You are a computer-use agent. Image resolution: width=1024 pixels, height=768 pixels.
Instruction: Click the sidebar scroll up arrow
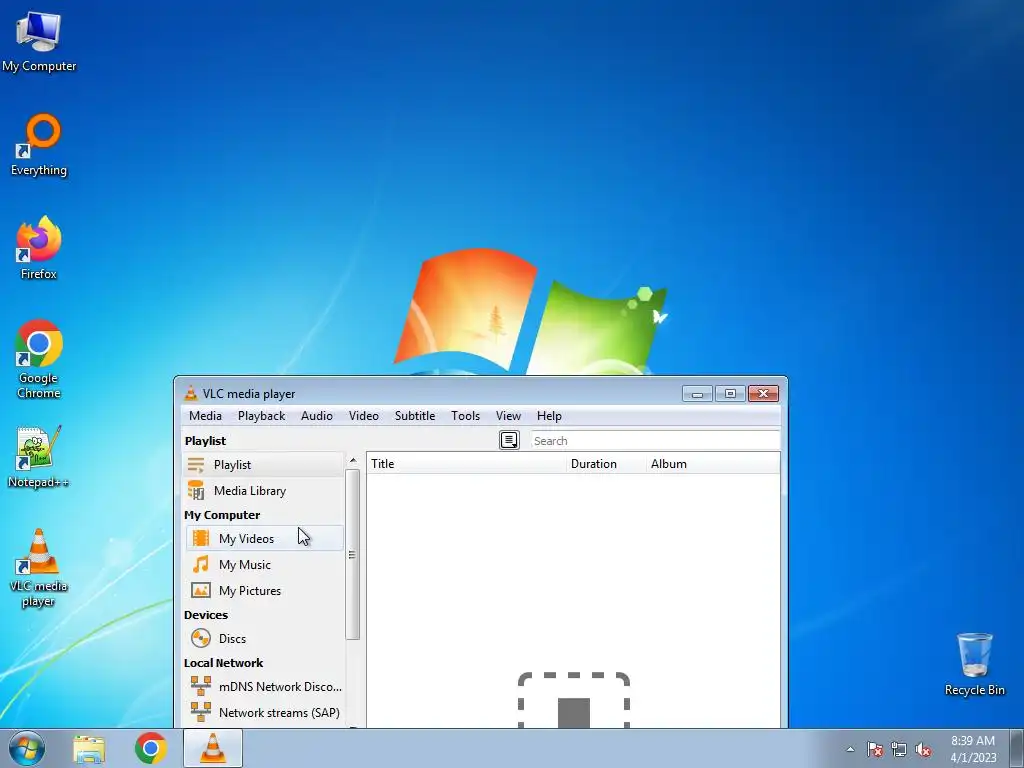(x=353, y=461)
